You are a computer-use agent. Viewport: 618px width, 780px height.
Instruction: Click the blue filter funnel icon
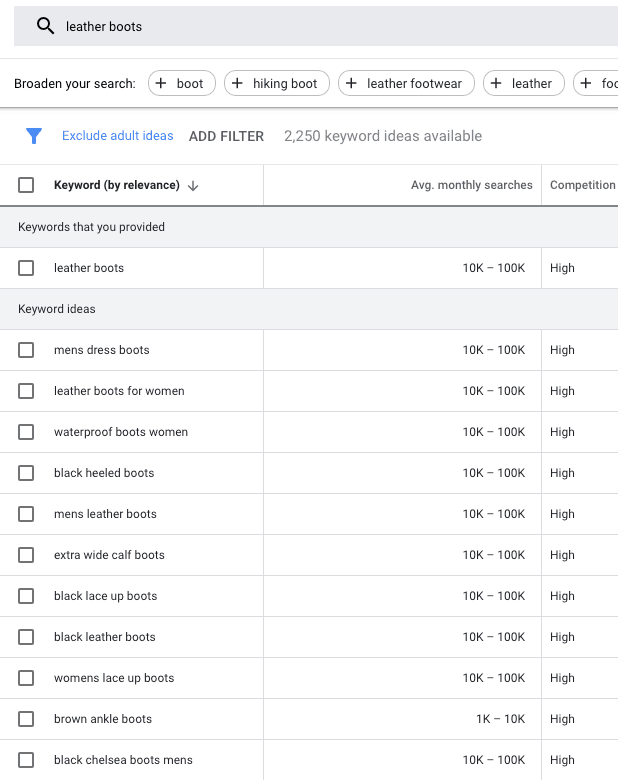point(34,136)
